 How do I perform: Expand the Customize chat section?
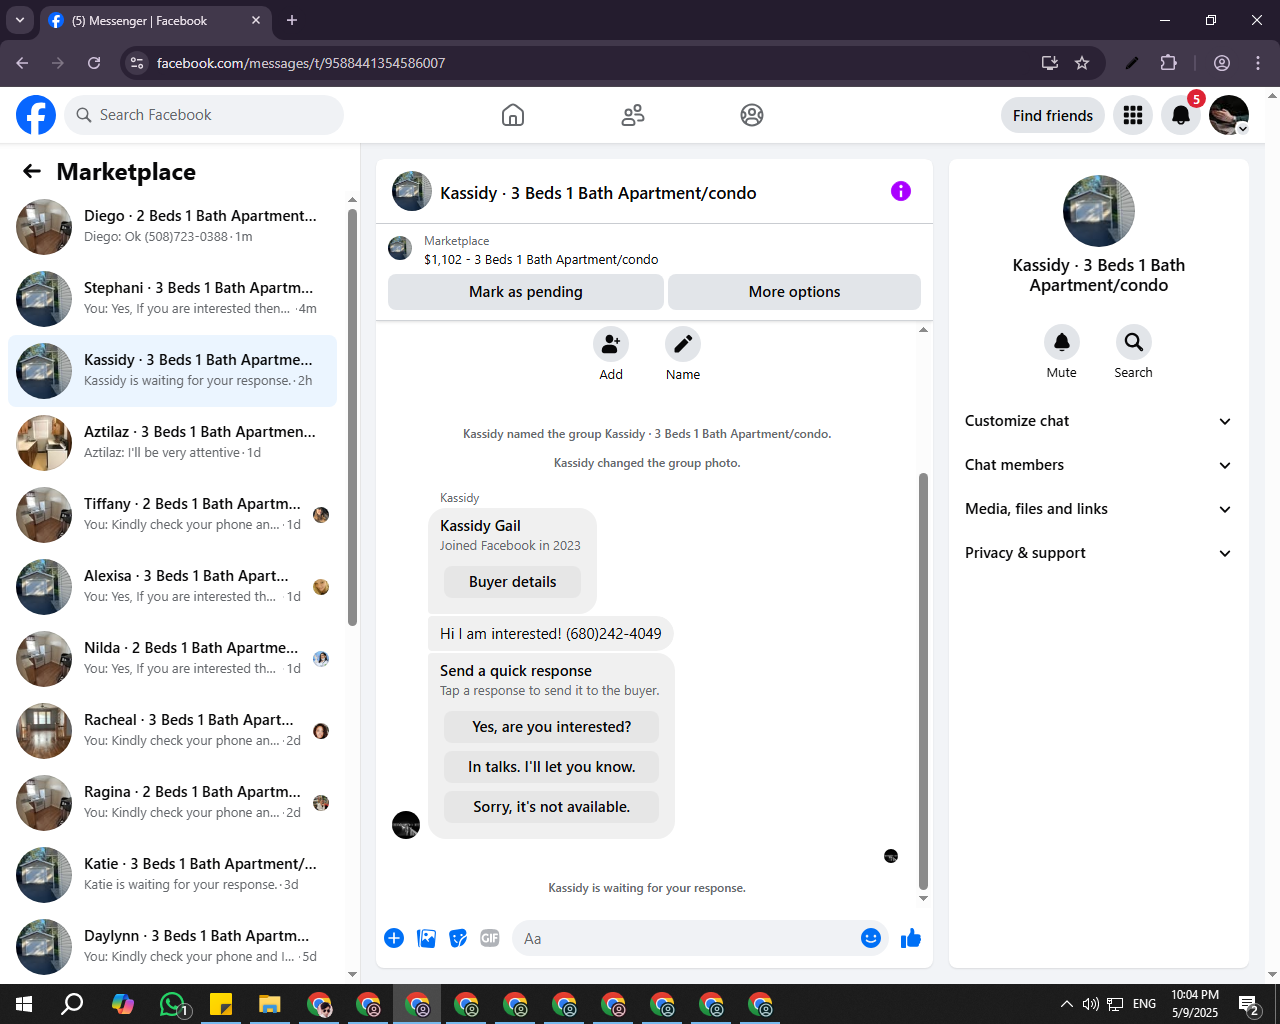point(1098,421)
